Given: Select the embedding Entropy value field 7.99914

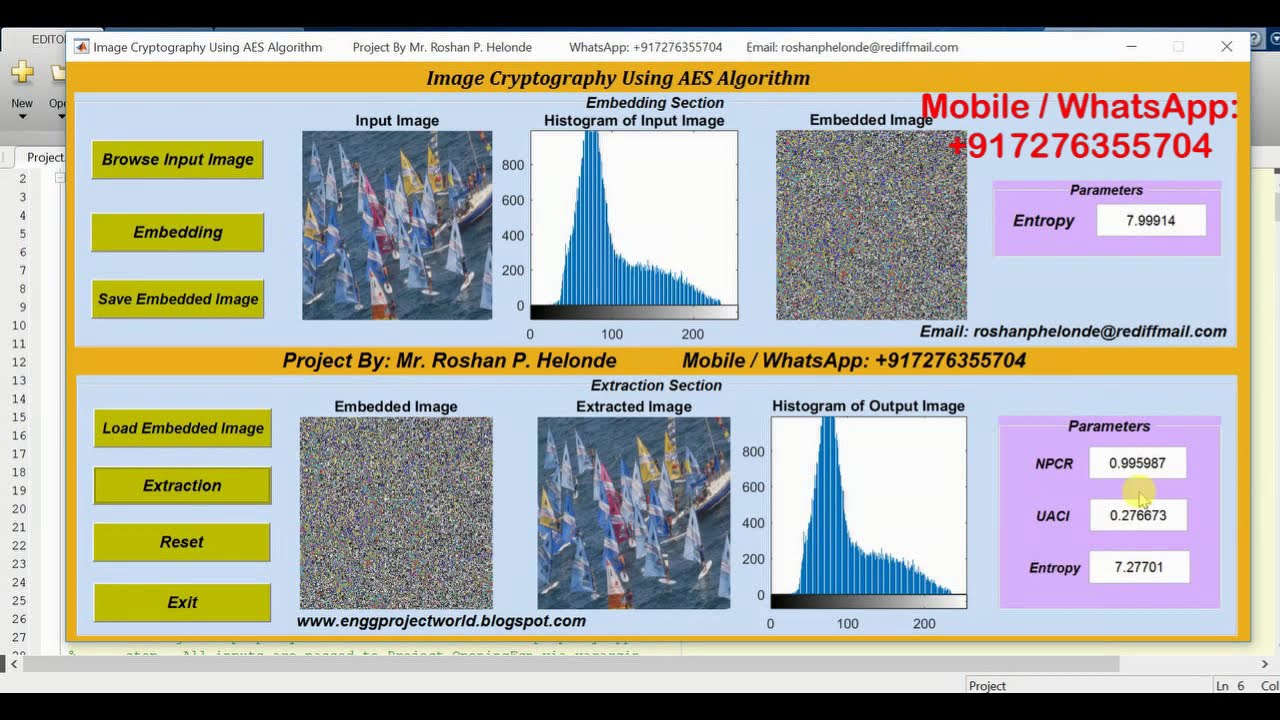Looking at the screenshot, I should [1151, 220].
